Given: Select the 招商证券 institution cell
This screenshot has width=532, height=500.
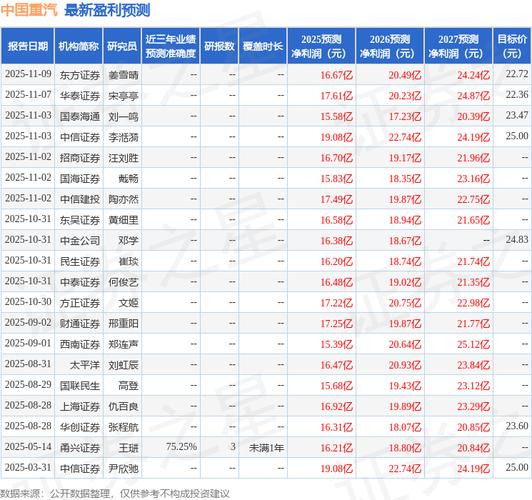Looking at the screenshot, I should click(80, 158).
